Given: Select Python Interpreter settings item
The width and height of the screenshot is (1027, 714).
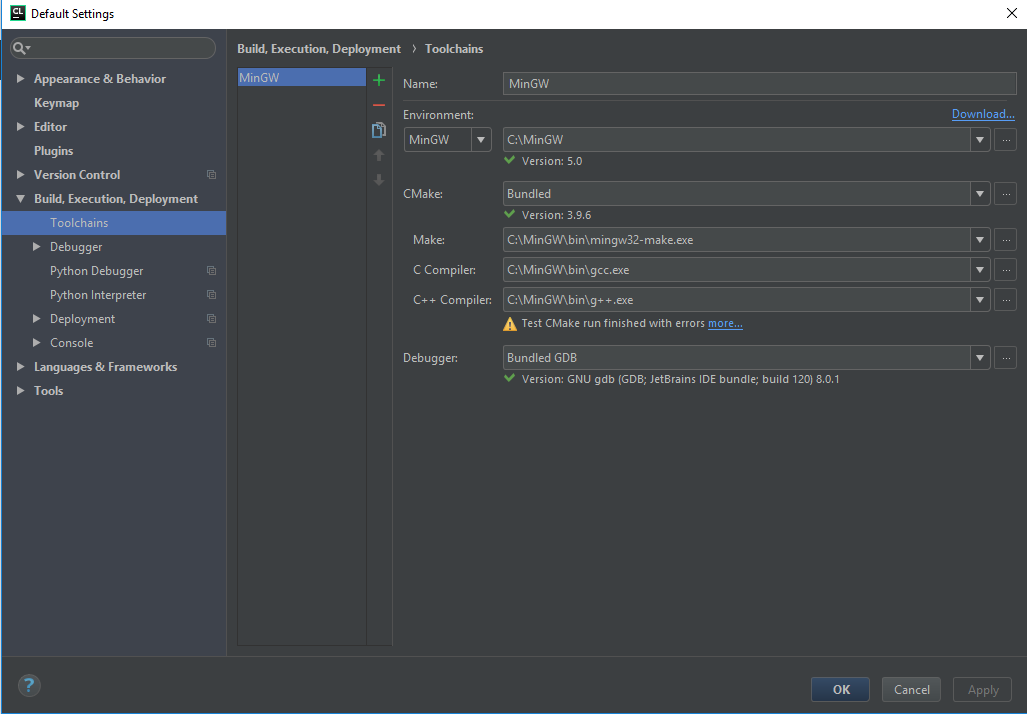Looking at the screenshot, I should point(98,295).
